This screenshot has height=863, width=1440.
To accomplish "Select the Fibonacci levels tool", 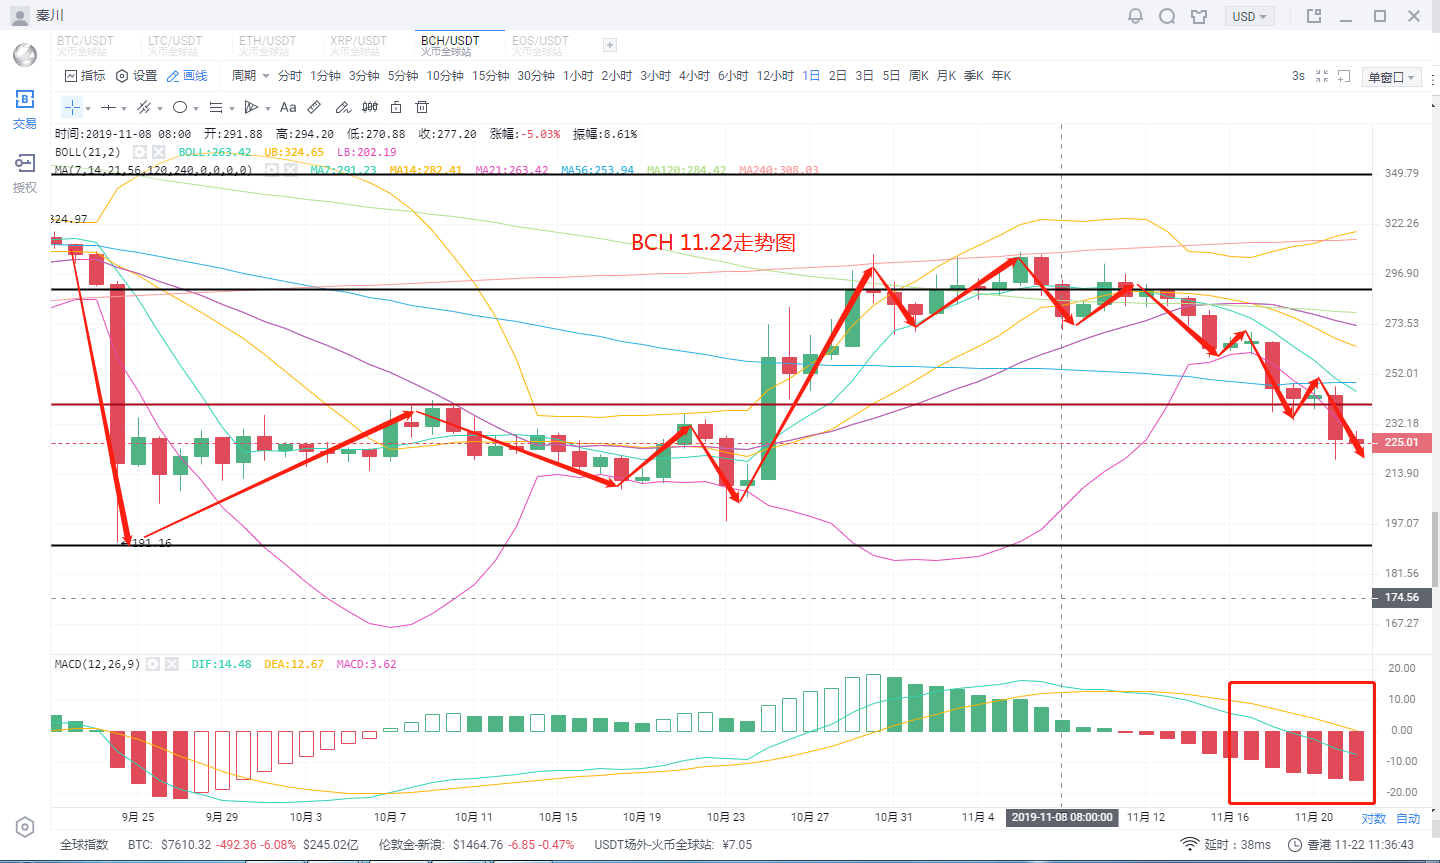I will coord(216,107).
